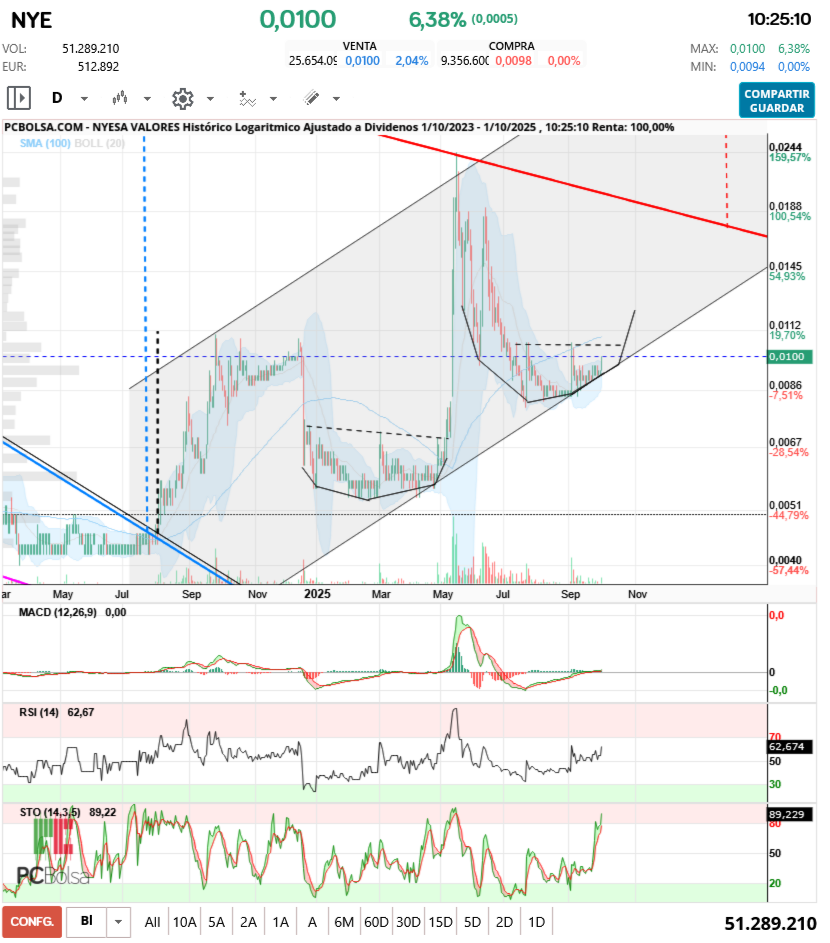The height and width of the screenshot is (943, 830).
Task: Select the 6M time range
Action: coord(343,922)
